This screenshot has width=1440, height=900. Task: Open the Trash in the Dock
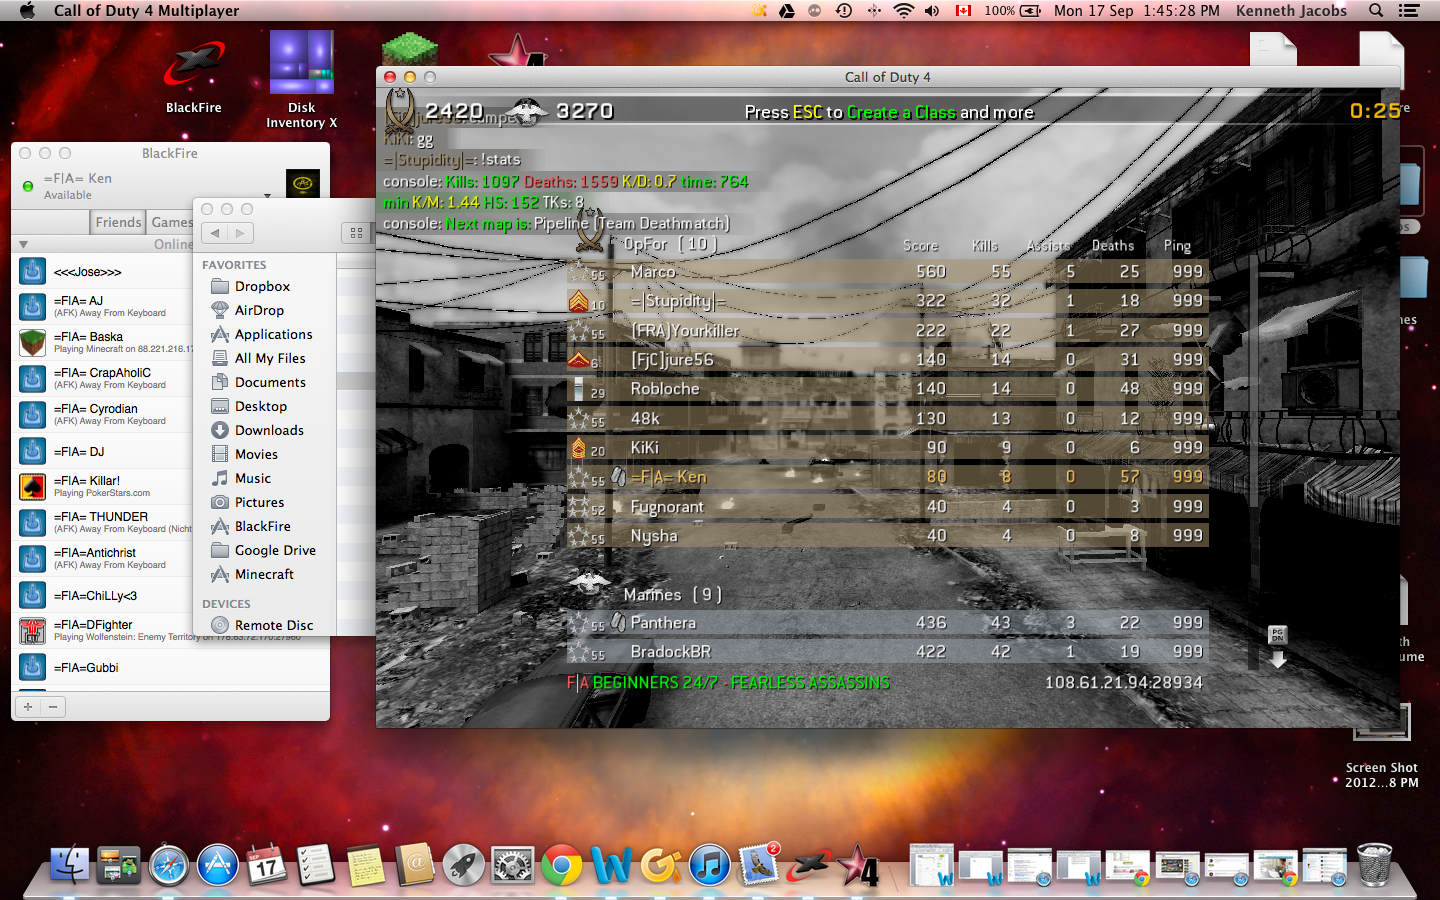(x=1375, y=865)
